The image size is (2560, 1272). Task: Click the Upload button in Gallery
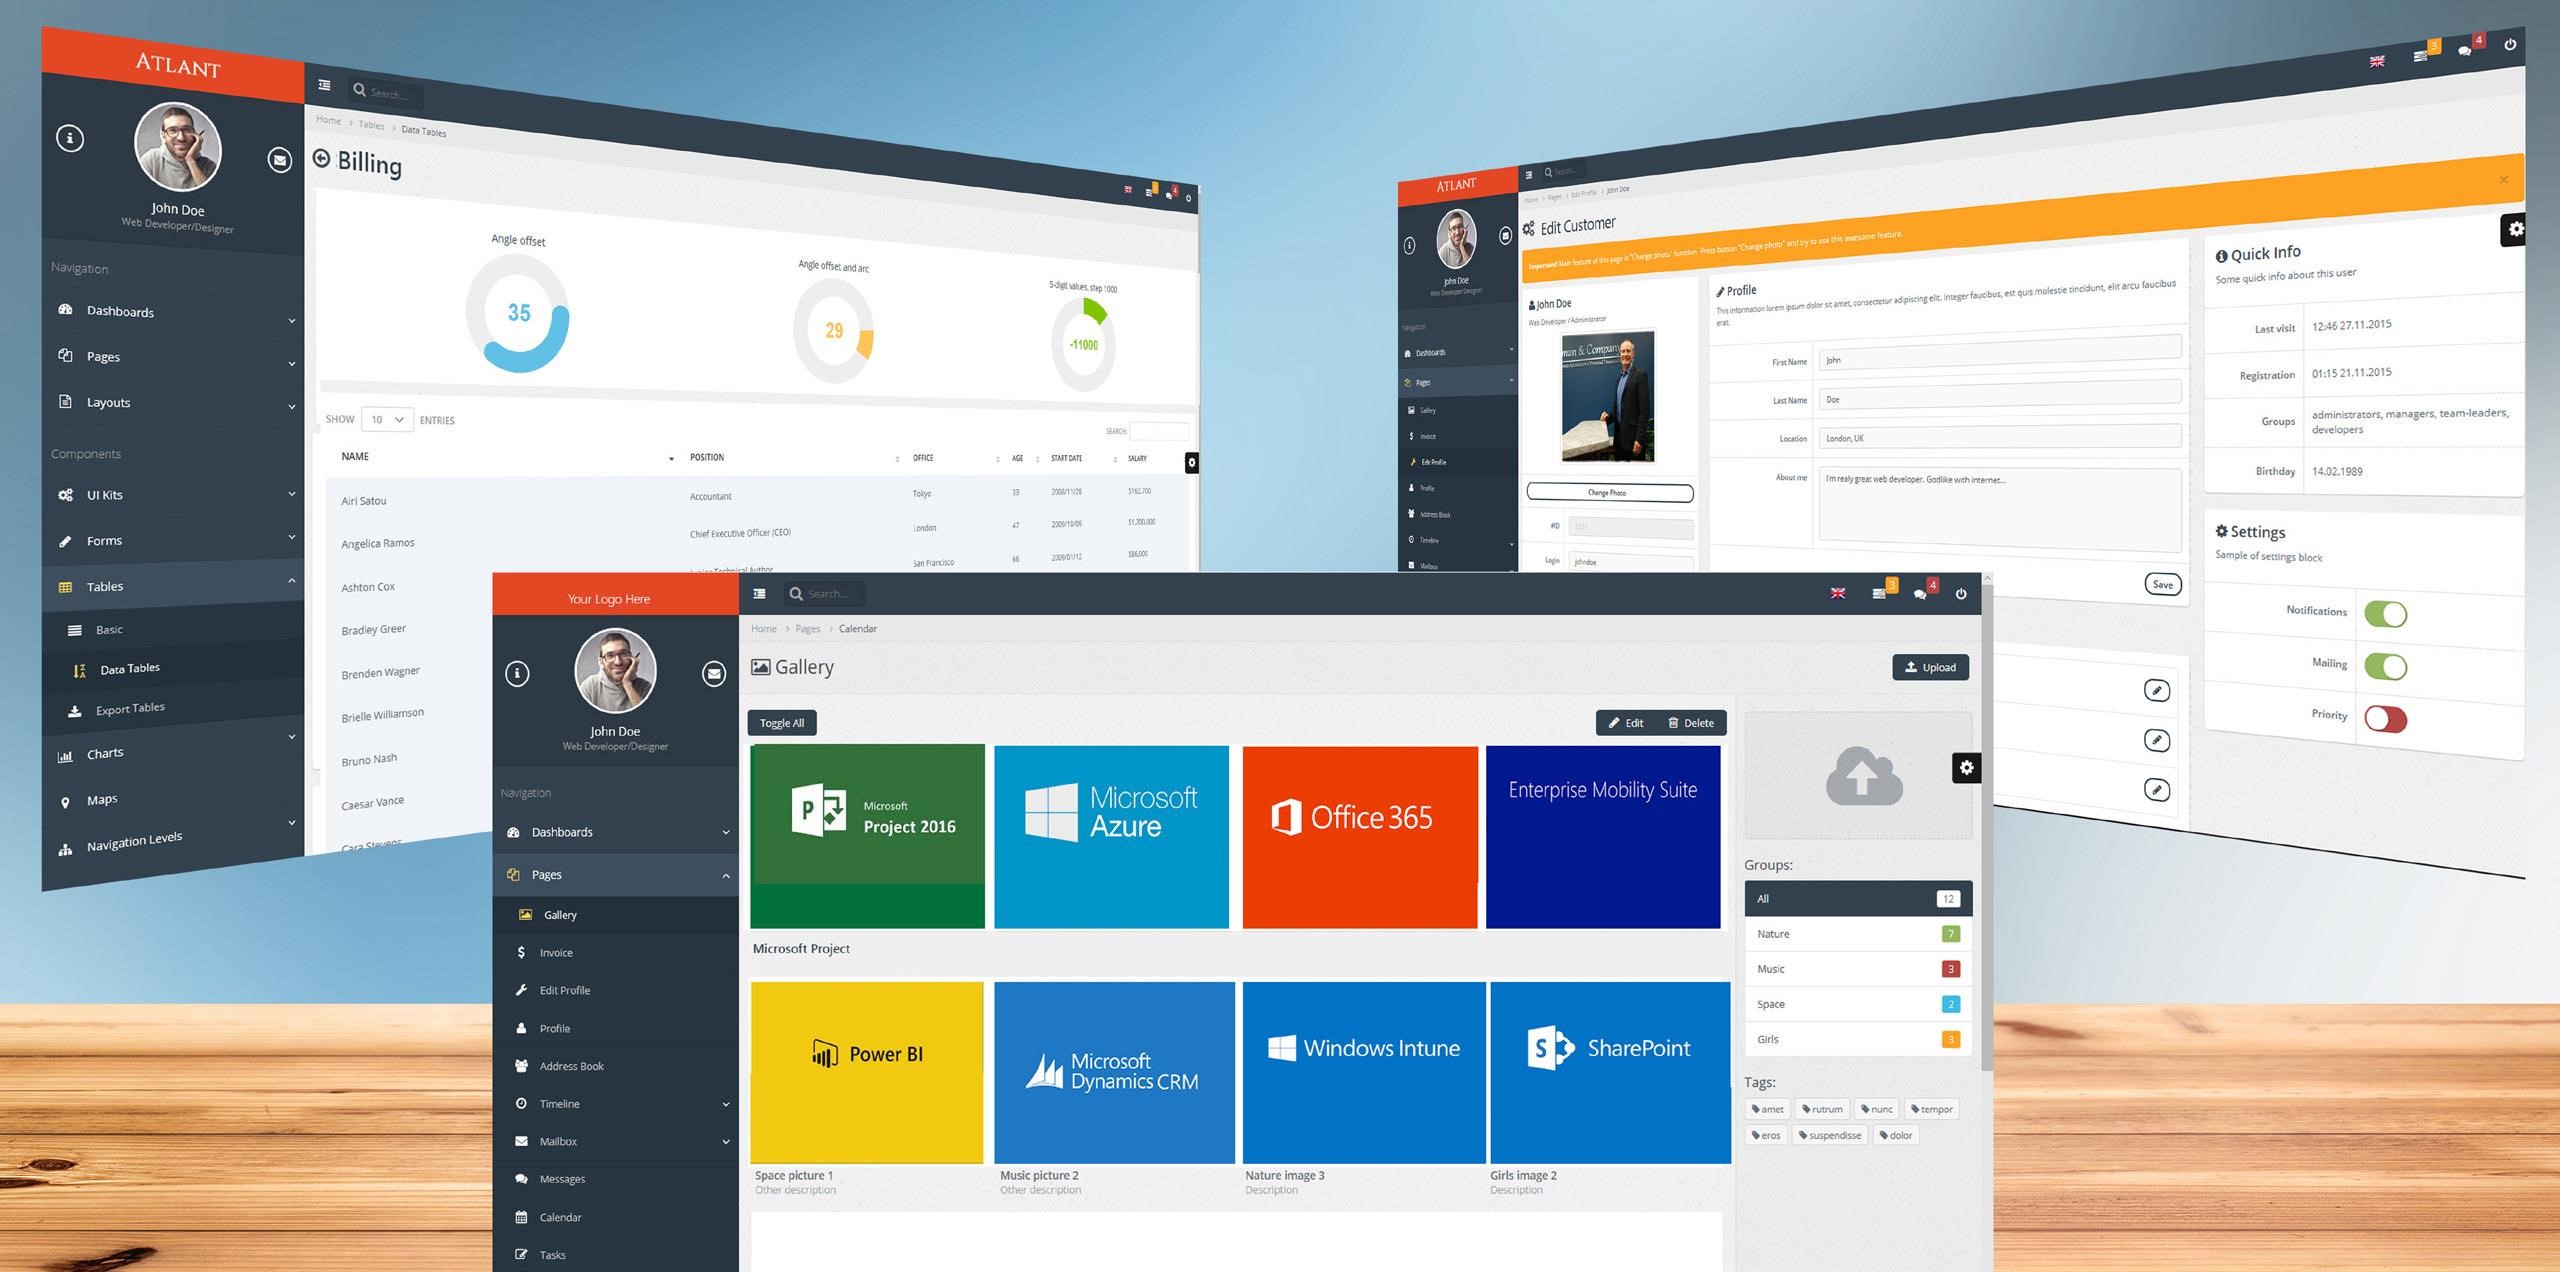click(x=1930, y=668)
